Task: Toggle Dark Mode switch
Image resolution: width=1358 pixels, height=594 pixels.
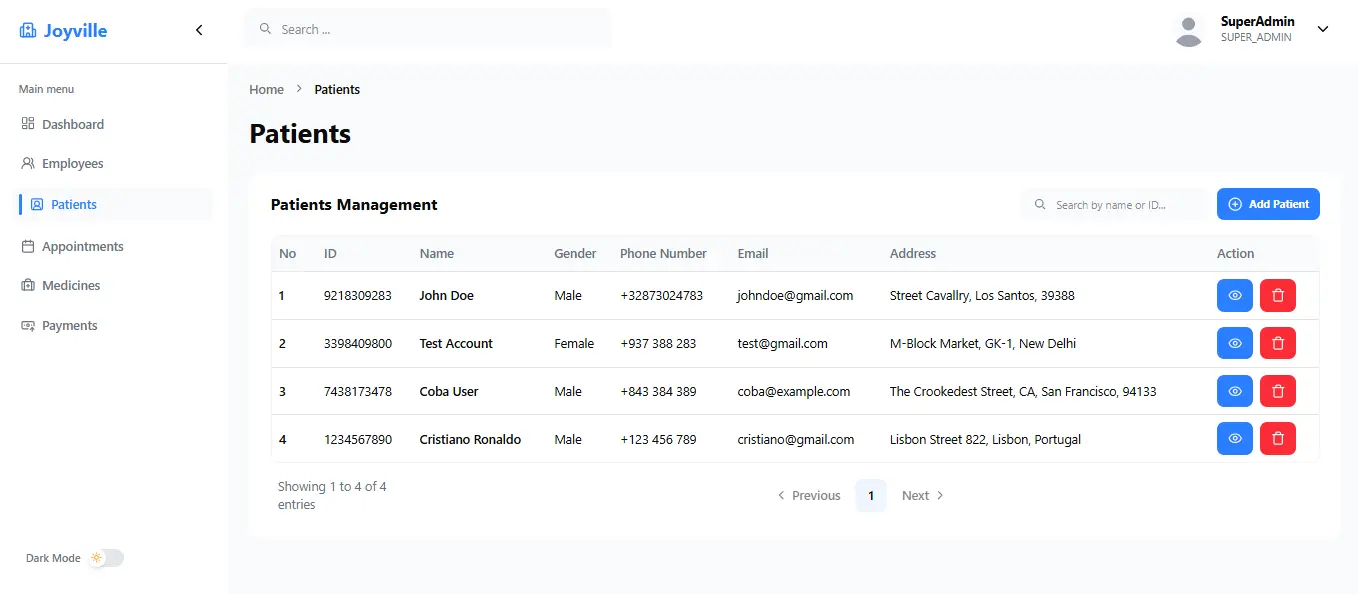Action: coord(106,558)
